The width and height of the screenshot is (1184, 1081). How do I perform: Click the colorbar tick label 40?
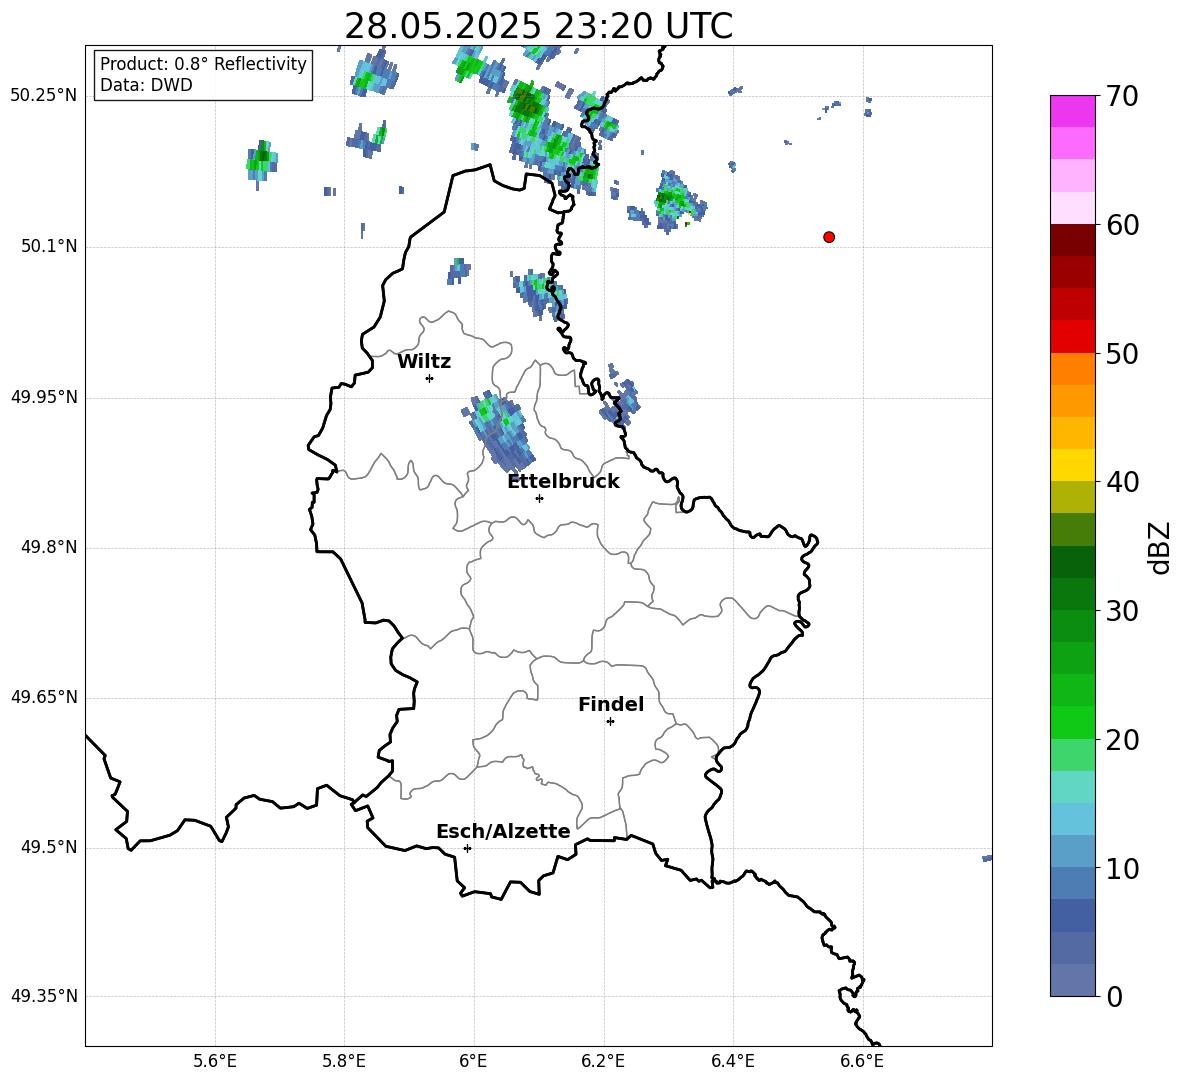tap(1123, 482)
